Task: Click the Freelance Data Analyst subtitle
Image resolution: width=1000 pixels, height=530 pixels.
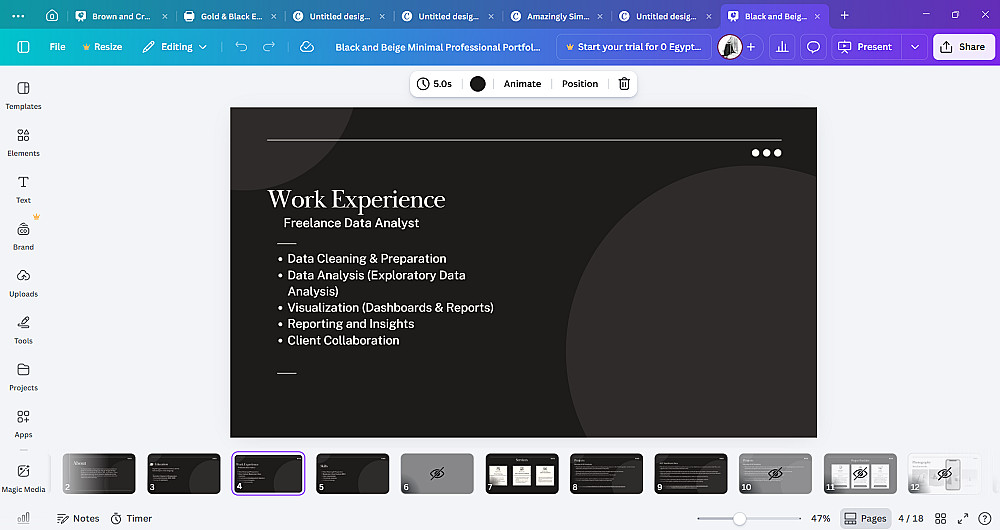Action: pos(351,223)
